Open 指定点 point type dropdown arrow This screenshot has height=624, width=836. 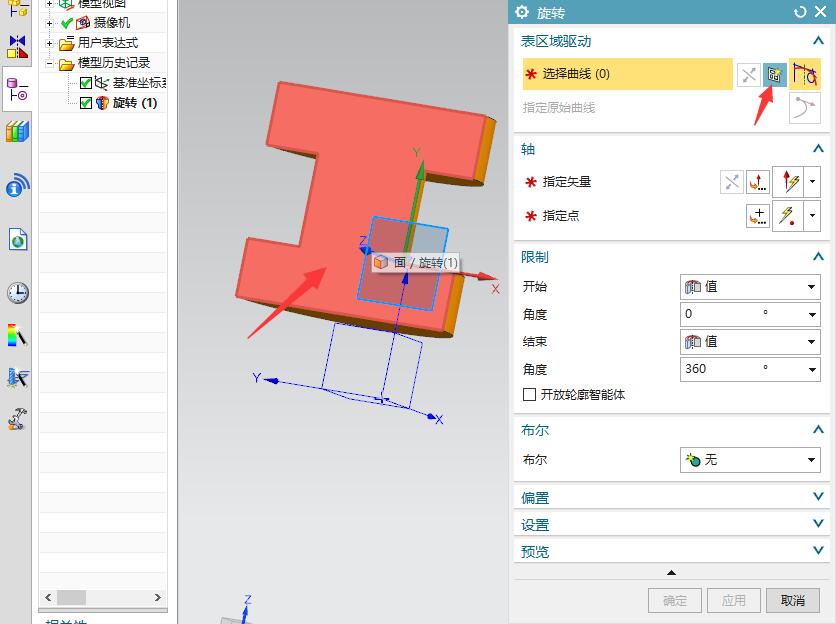(x=812, y=215)
